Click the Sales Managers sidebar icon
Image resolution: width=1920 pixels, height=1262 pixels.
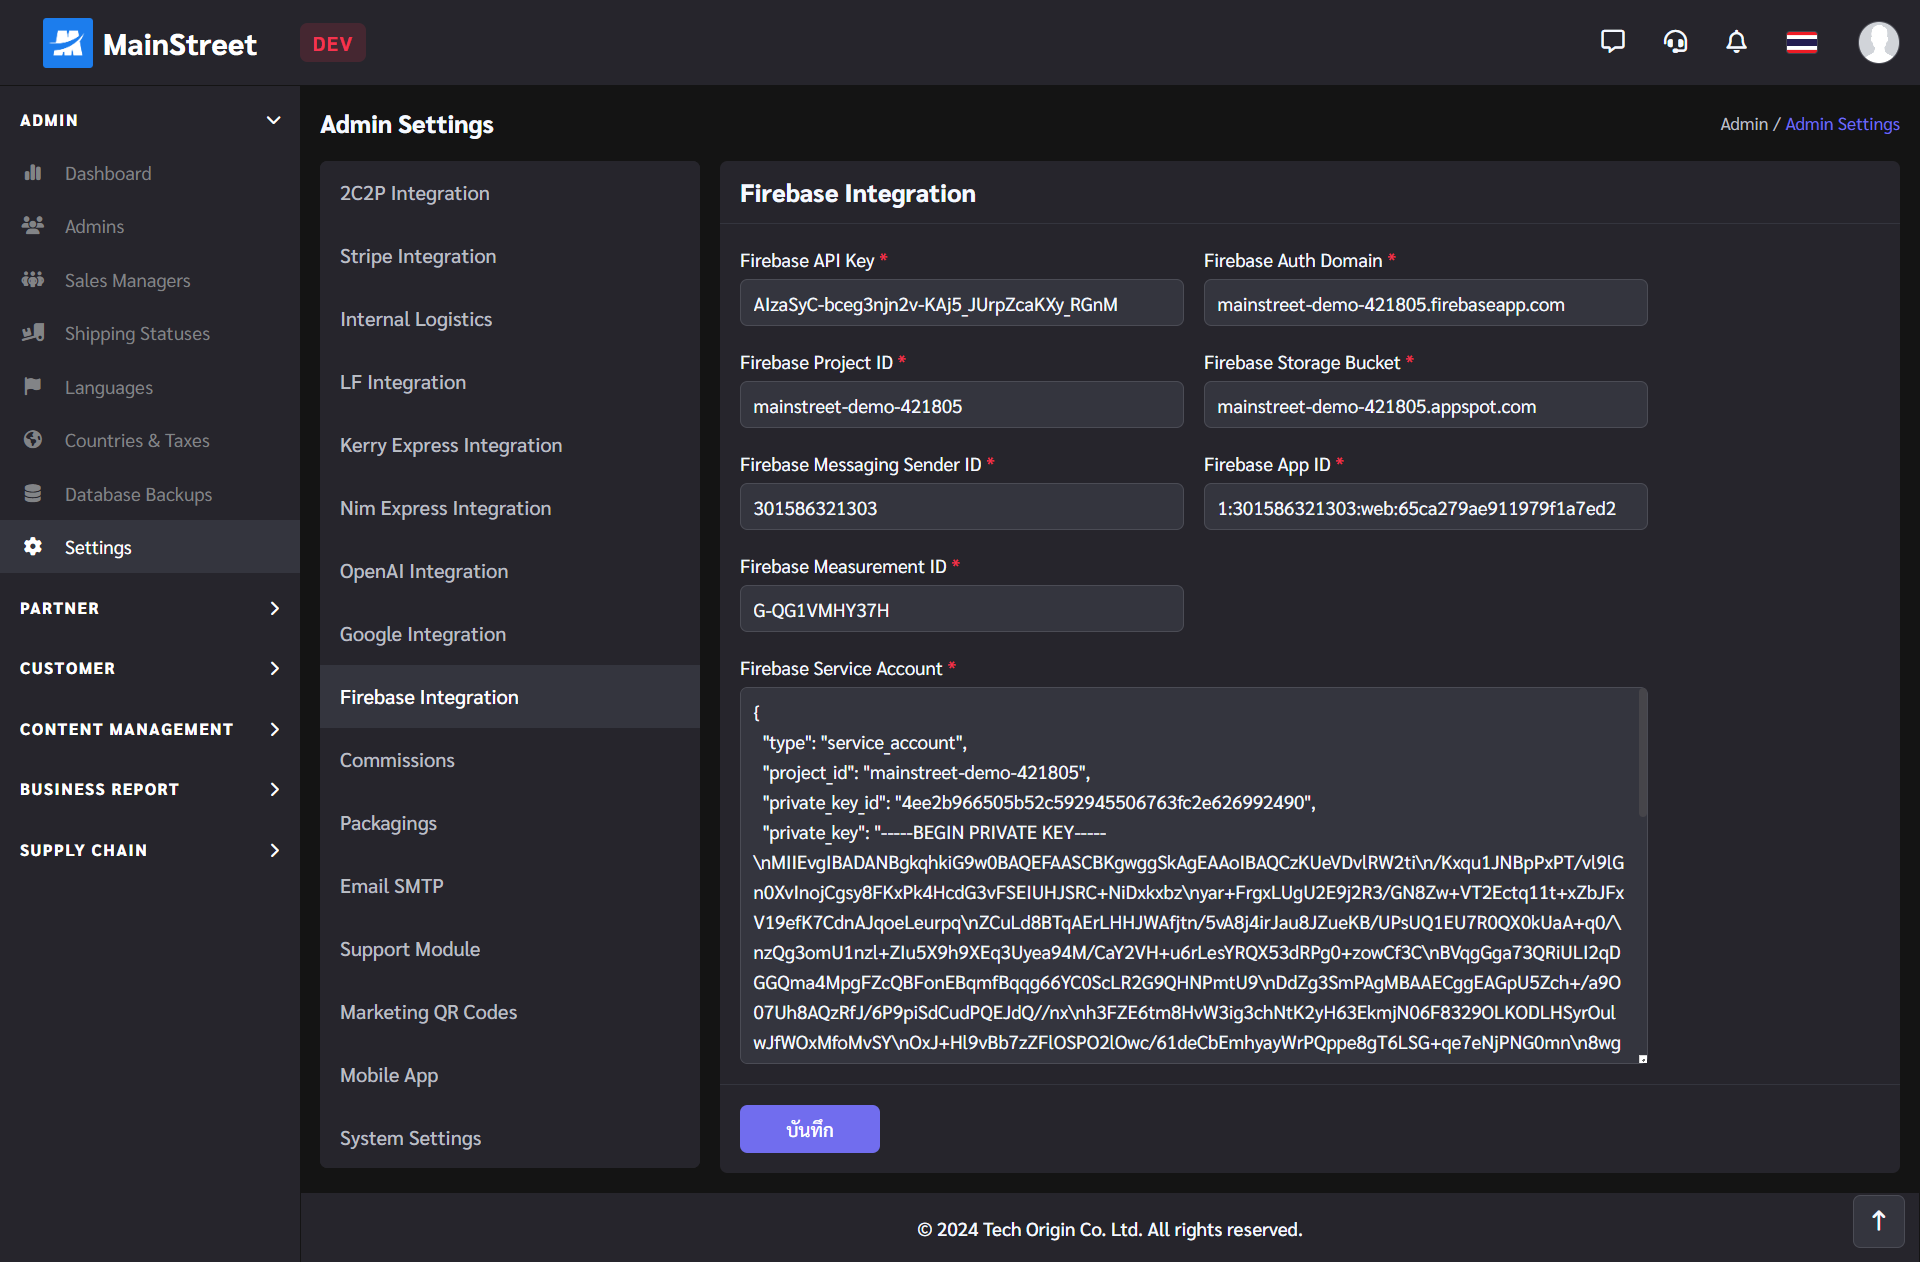coord(34,279)
